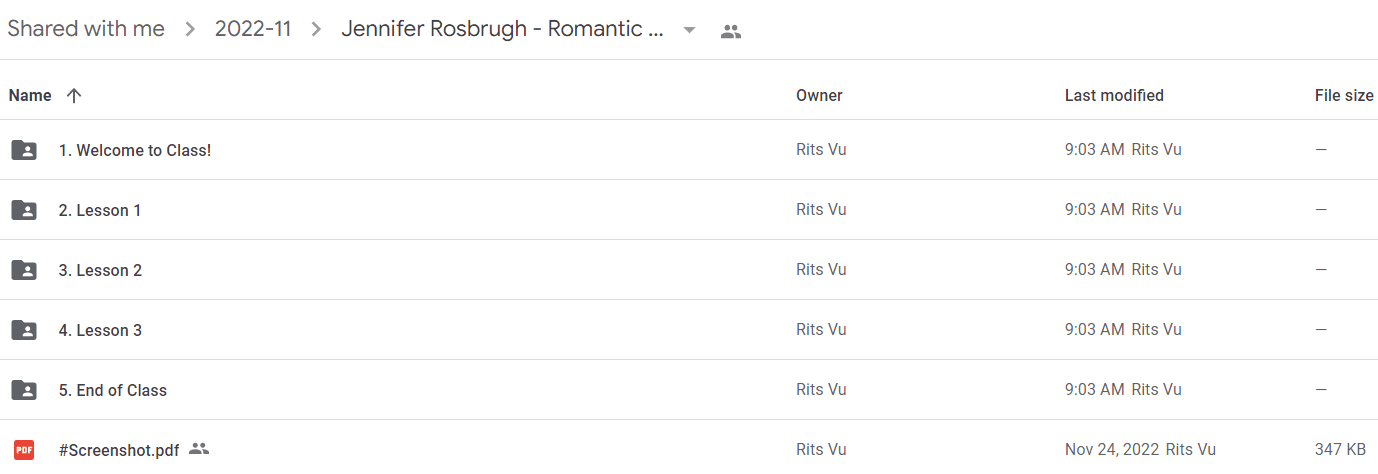
Task: Click the shared folder icon for End of Class
Action: 24,390
